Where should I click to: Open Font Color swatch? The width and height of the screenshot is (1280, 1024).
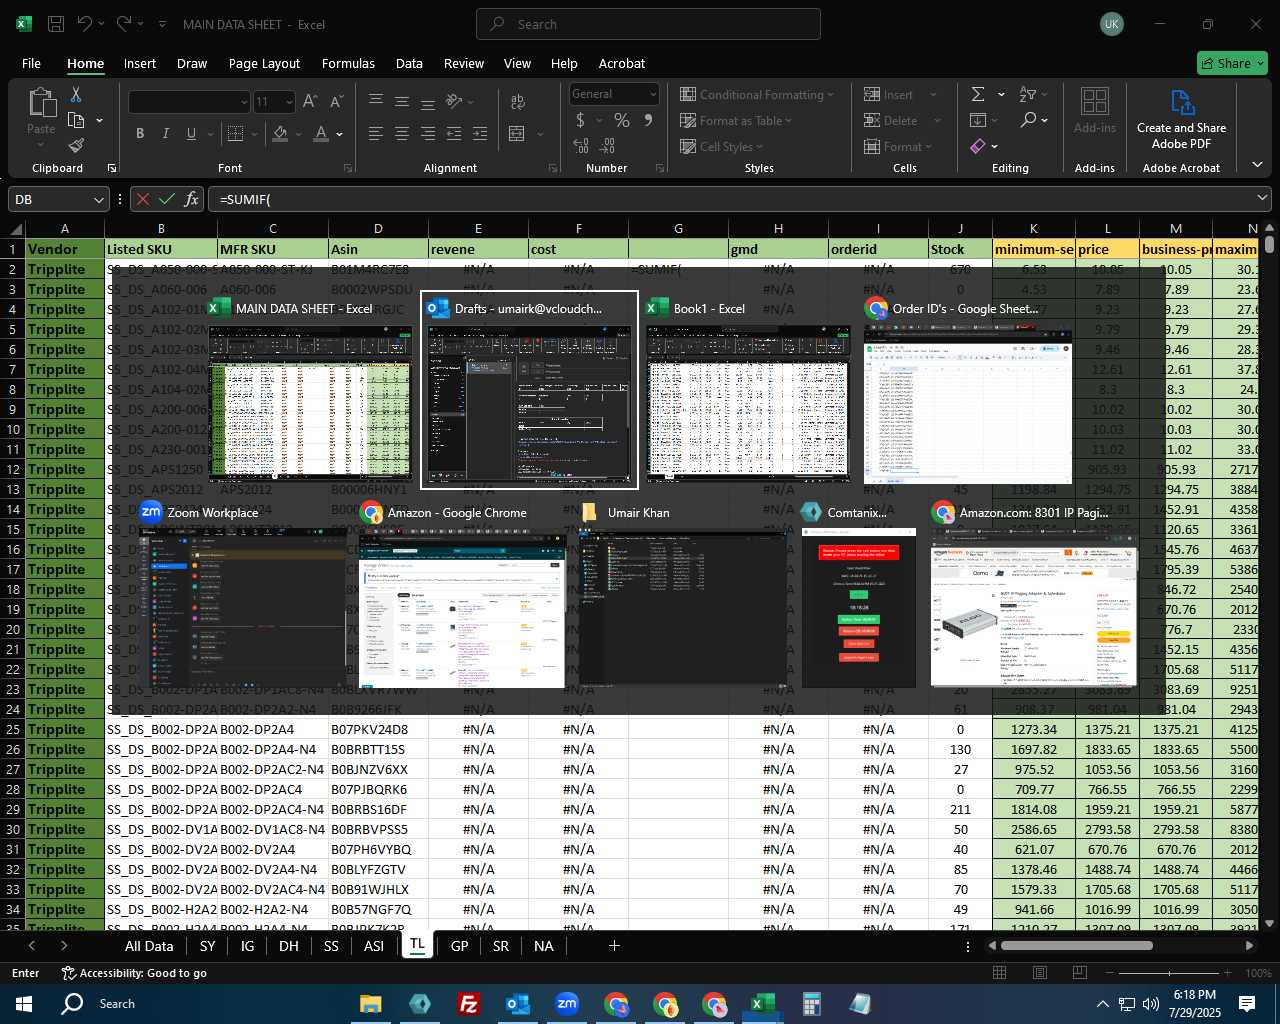pyautogui.click(x=321, y=133)
